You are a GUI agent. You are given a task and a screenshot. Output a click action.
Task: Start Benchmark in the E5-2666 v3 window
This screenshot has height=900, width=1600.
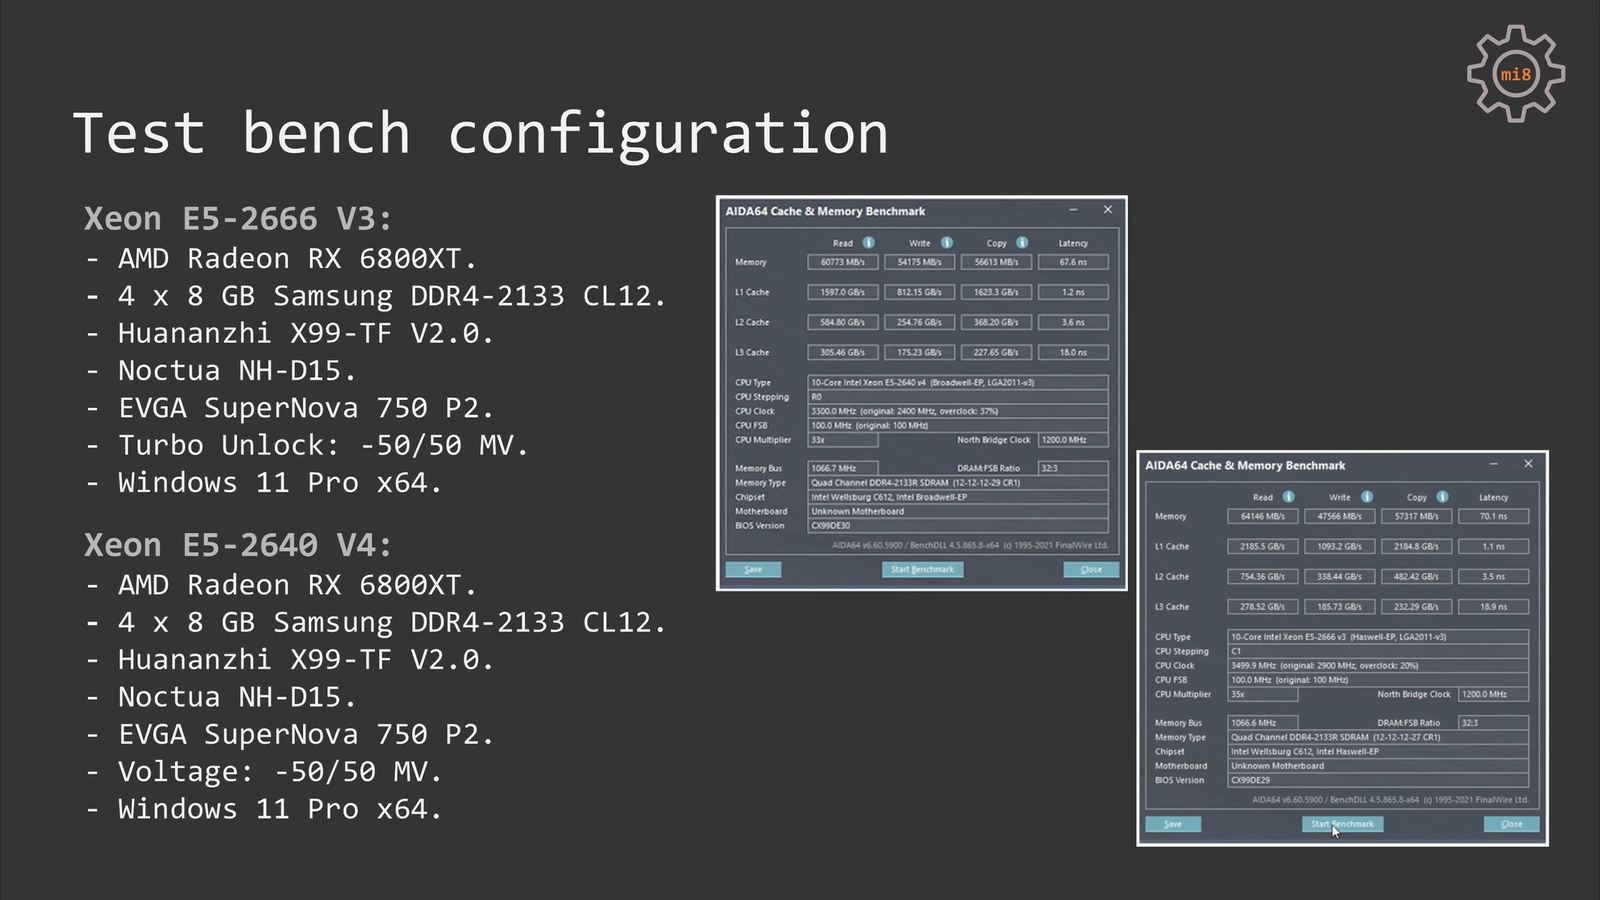(1342, 824)
